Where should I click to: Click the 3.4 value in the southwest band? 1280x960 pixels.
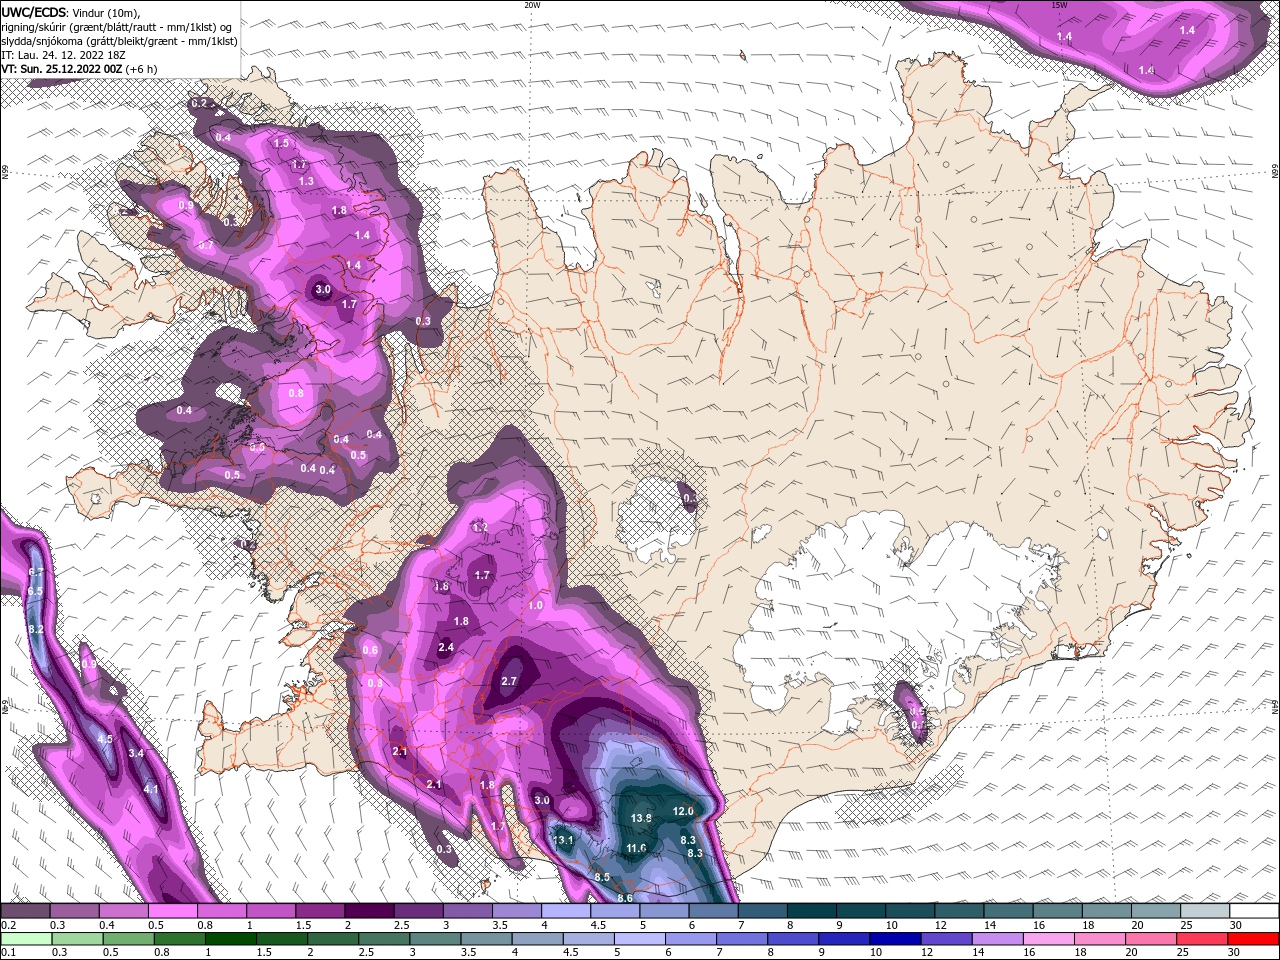[137, 753]
